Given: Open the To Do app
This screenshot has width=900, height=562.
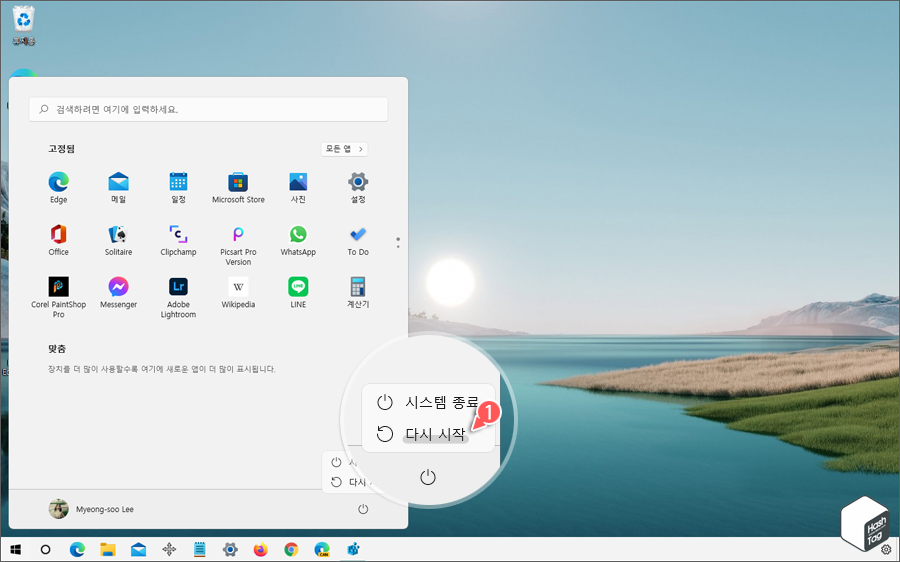Looking at the screenshot, I should 358,240.
